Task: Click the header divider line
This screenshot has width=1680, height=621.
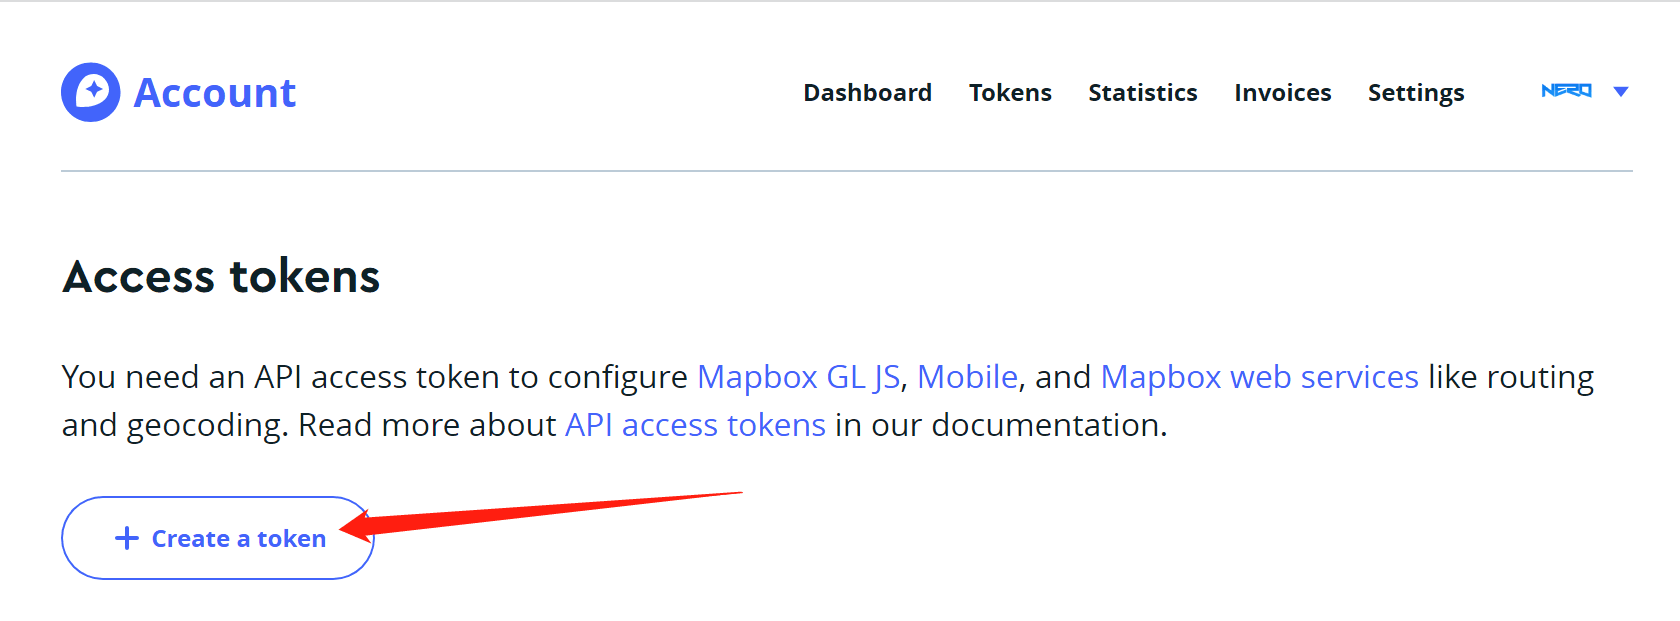Action: point(846,171)
